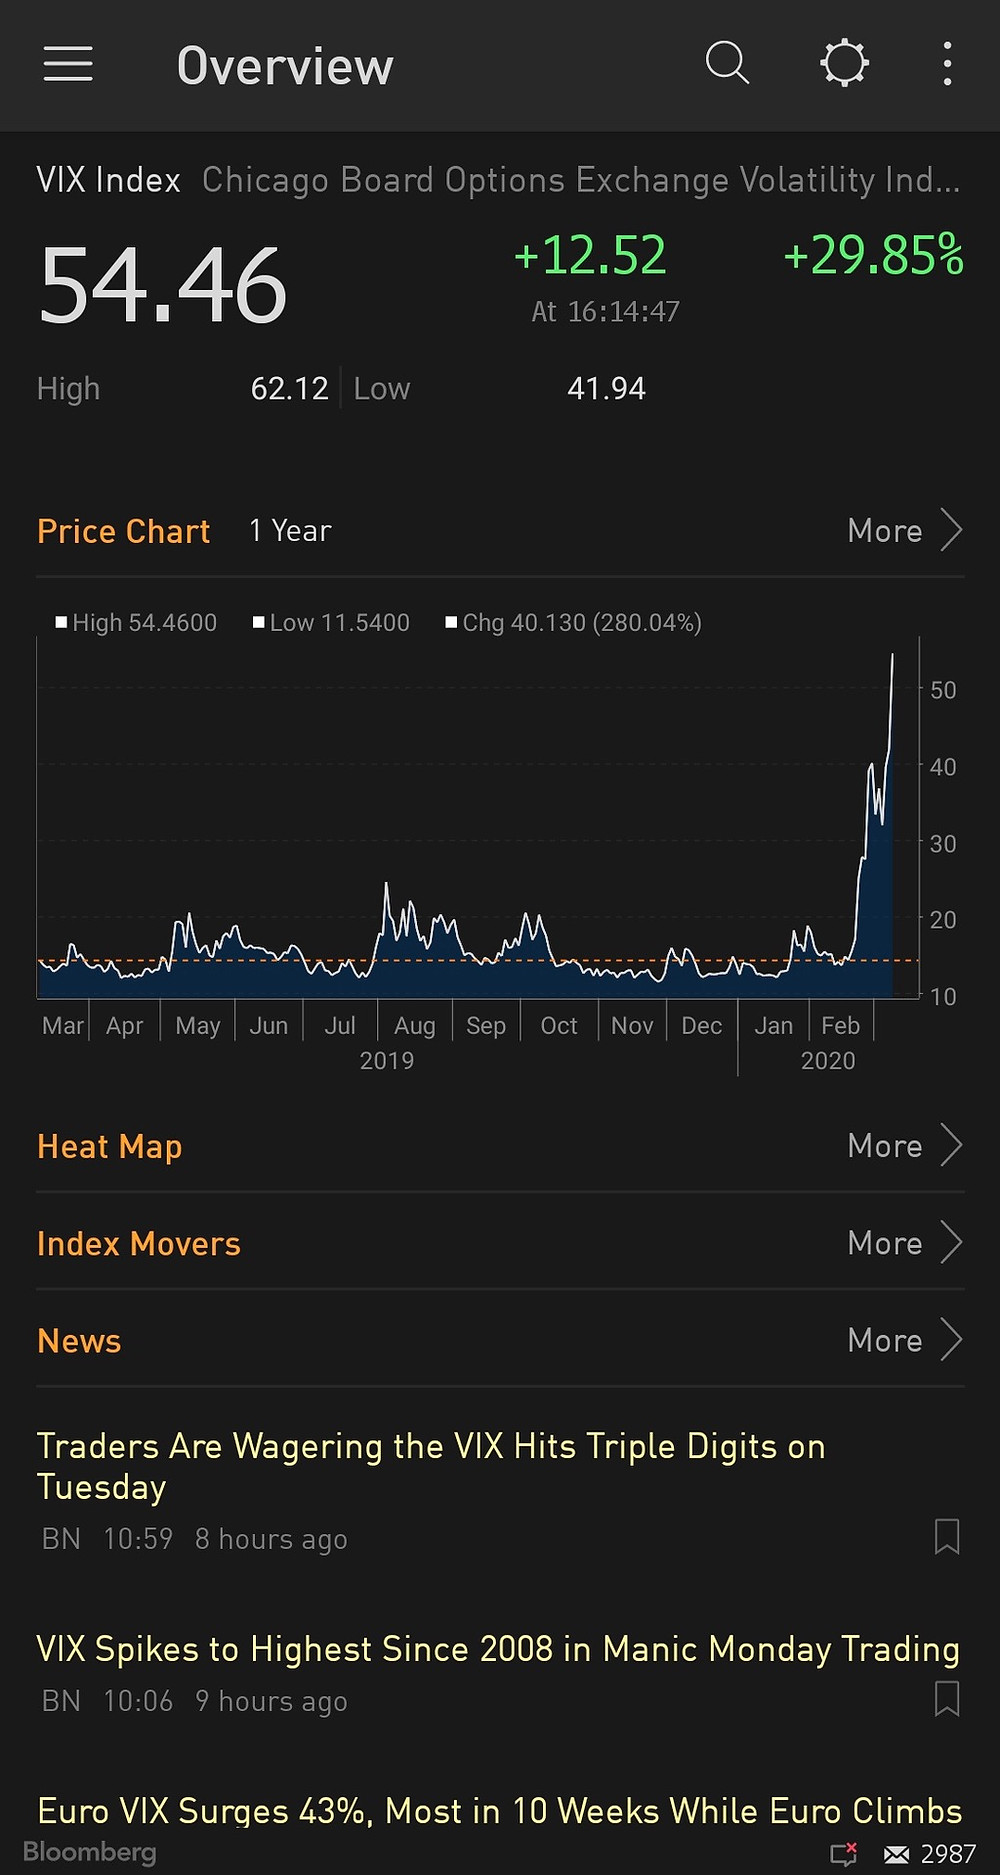1000x1875 pixels.
Task: Open the Heat Map section
Action: click(x=109, y=1146)
